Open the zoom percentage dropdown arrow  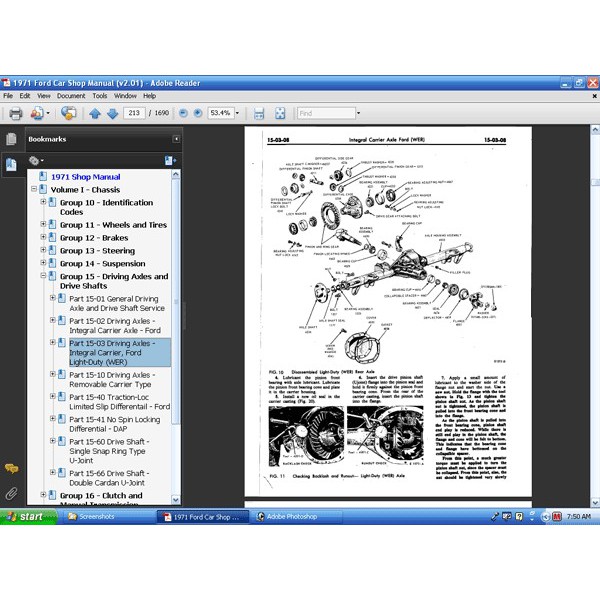tap(237, 113)
